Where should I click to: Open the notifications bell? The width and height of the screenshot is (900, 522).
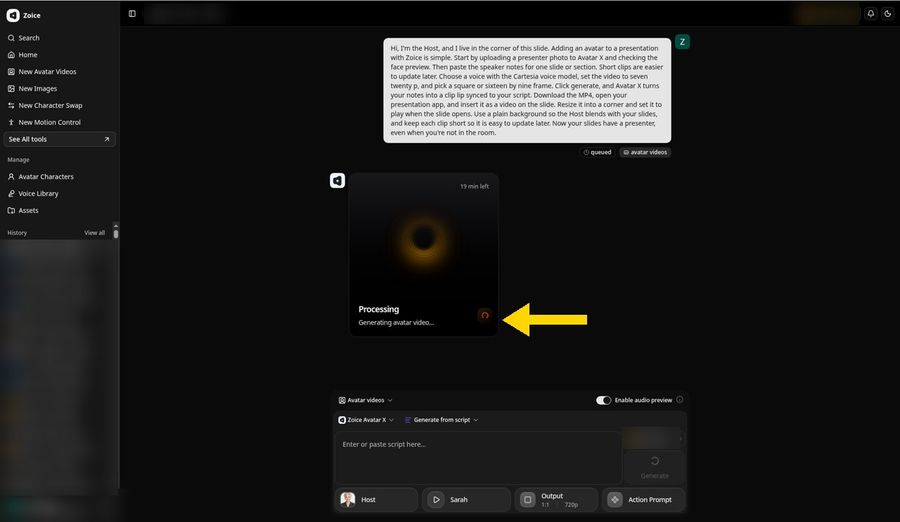pos(871,14)
